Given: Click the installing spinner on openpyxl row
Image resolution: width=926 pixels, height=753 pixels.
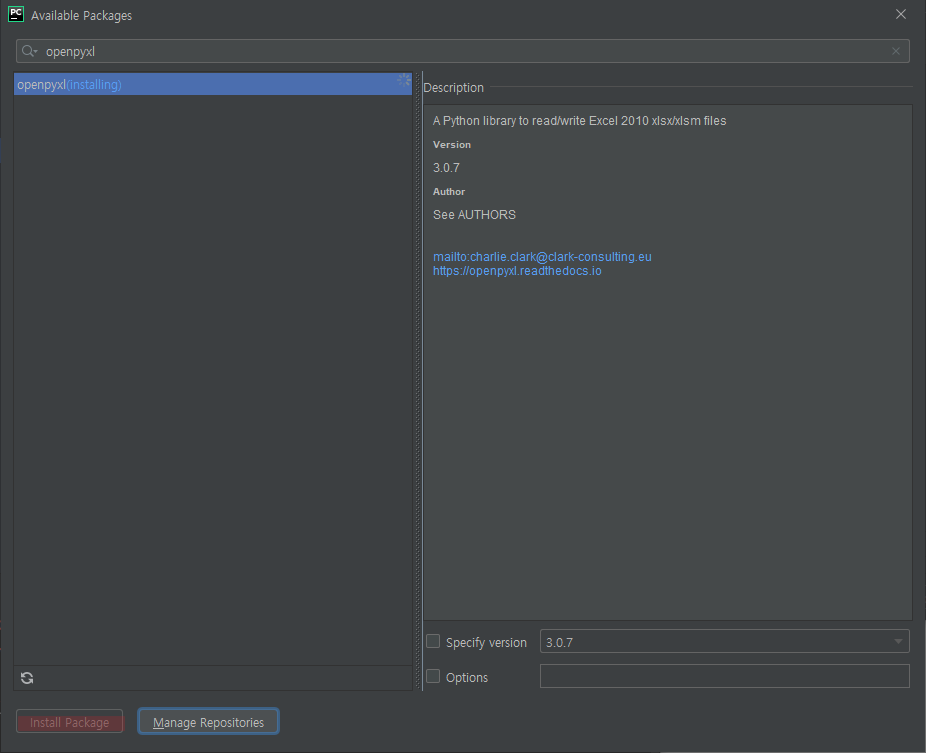Looking at the screenshot, I should click(403, 80).
